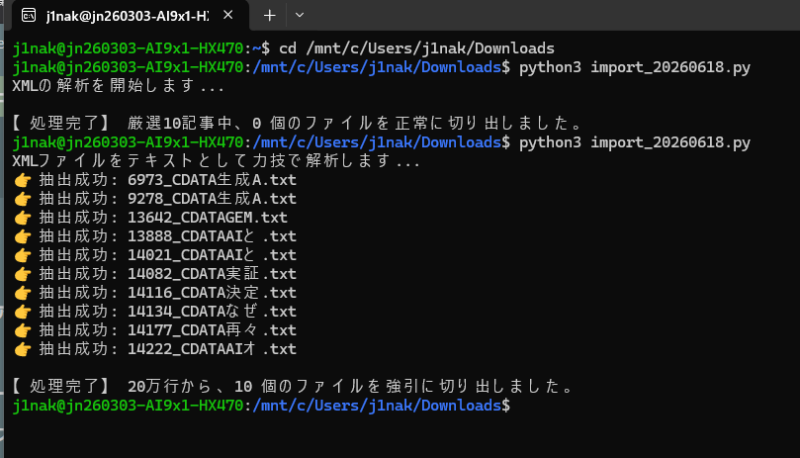Click the 'cd /mnt/c/Users/j1nak/Downloads' command text
The height and width of the screenshot is (458, 800).
pos(416,48)
